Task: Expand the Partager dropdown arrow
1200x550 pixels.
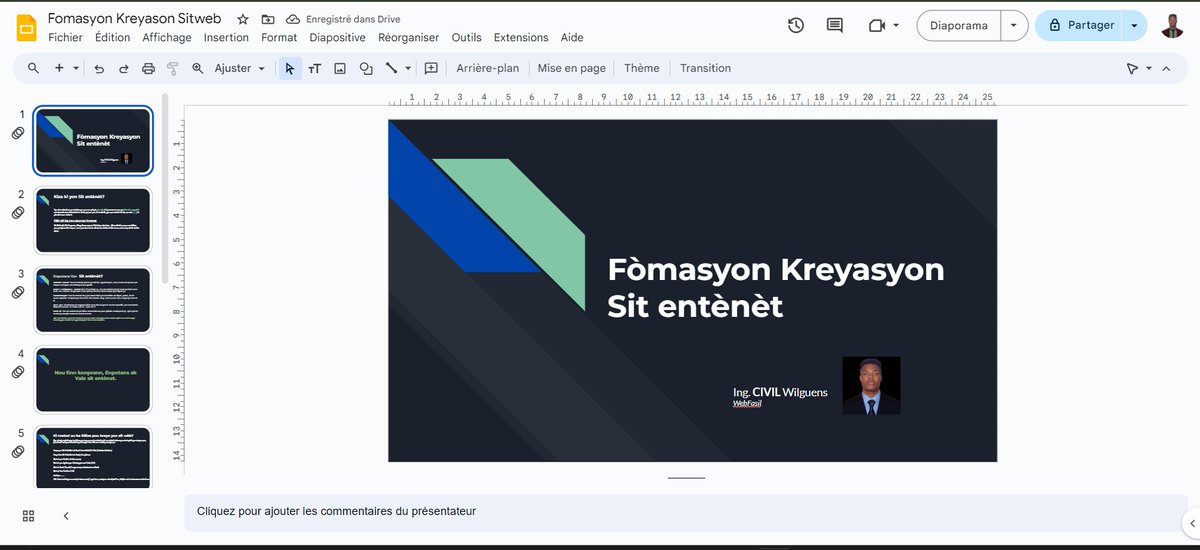Action: coord(1134,26)
